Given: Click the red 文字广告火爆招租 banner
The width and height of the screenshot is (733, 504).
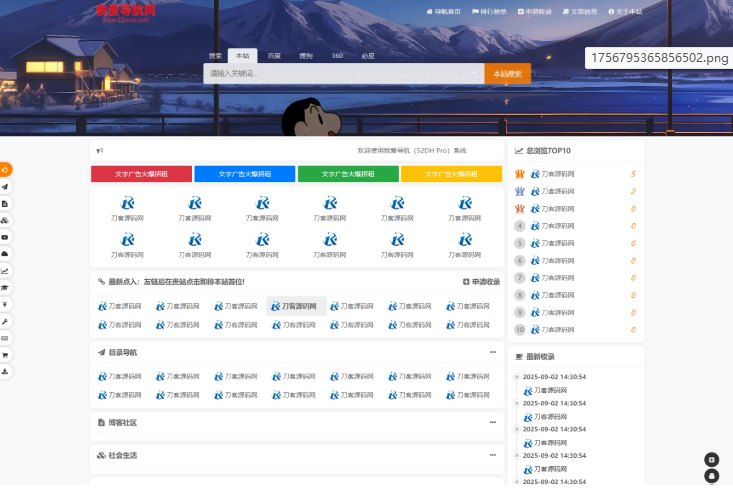Looking at the screenshot, I should tap(141, 174).
